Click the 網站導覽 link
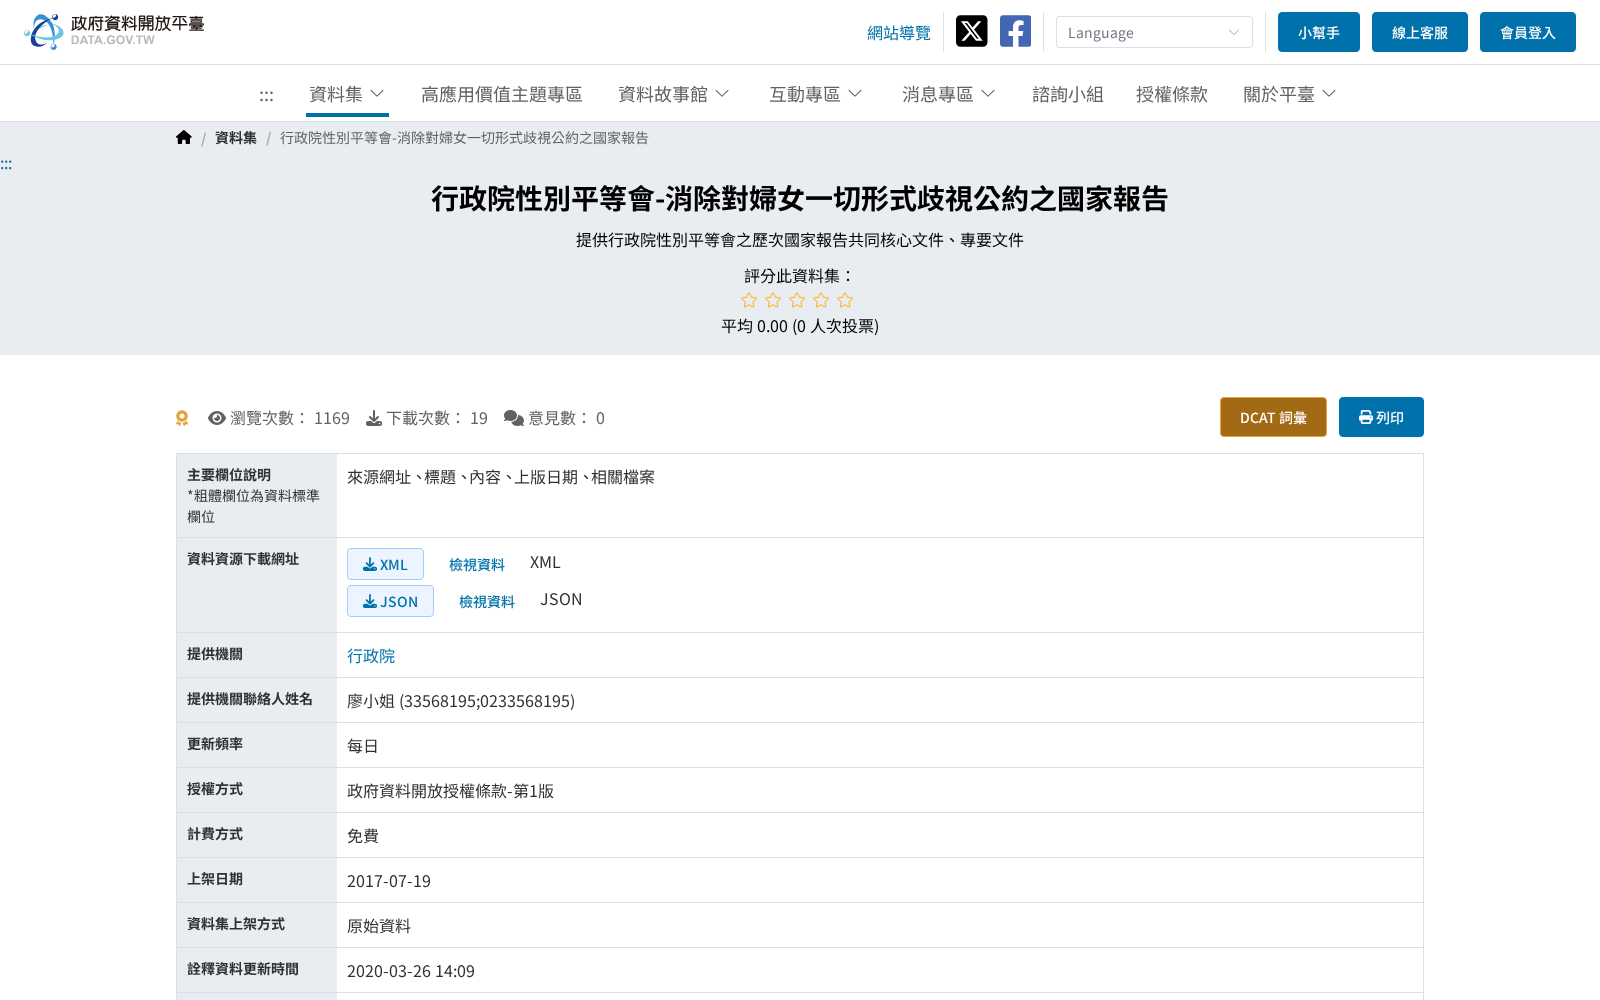This screenshot has width=1600, height=1000. click(x=899, y=33)
